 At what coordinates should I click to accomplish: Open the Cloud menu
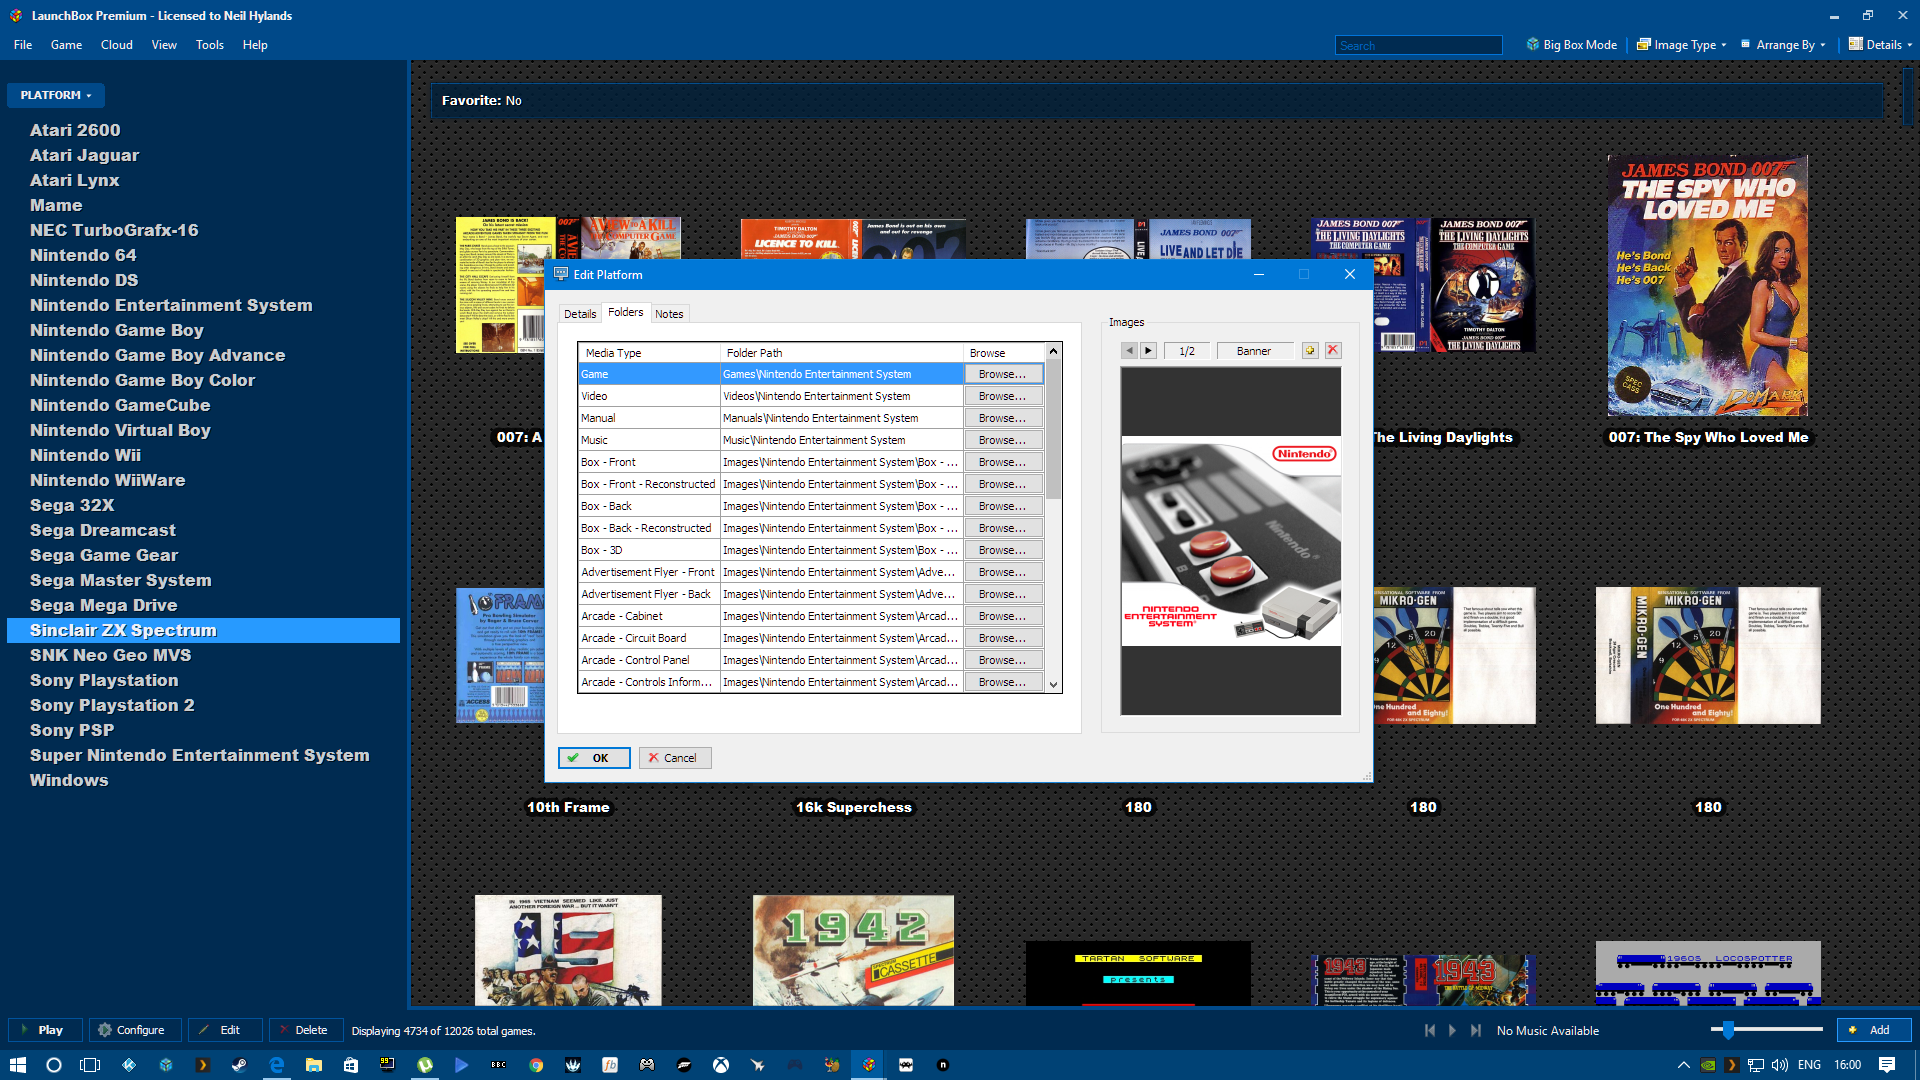[116, 45]
